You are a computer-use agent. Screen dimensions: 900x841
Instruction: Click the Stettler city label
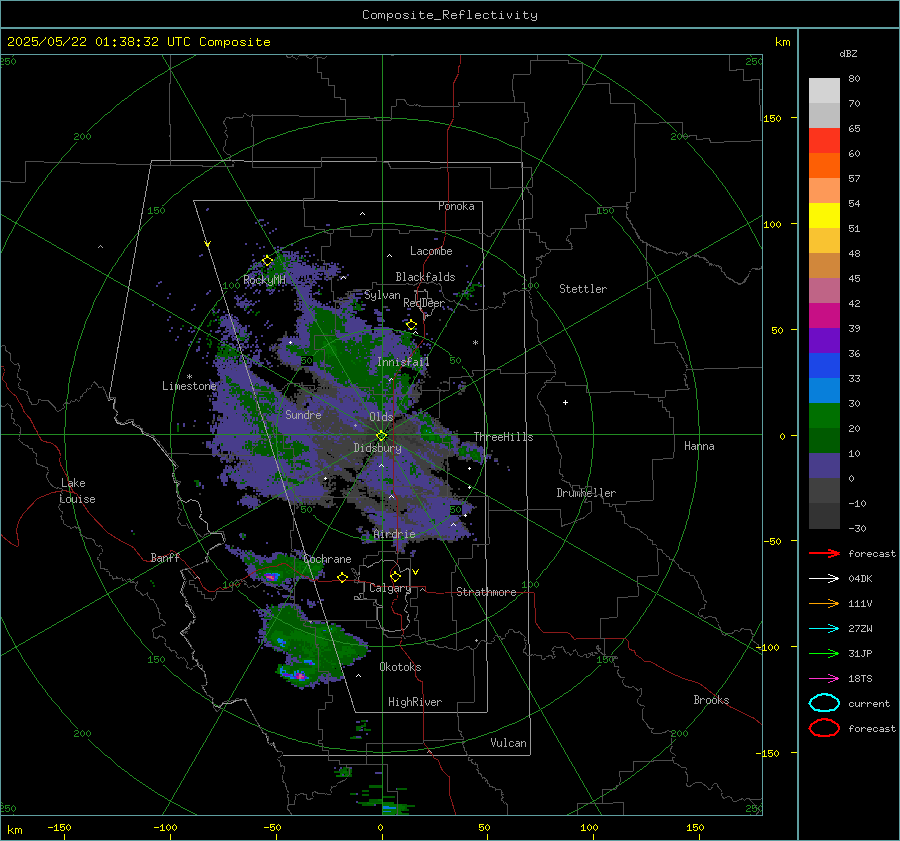pos(583,289)
